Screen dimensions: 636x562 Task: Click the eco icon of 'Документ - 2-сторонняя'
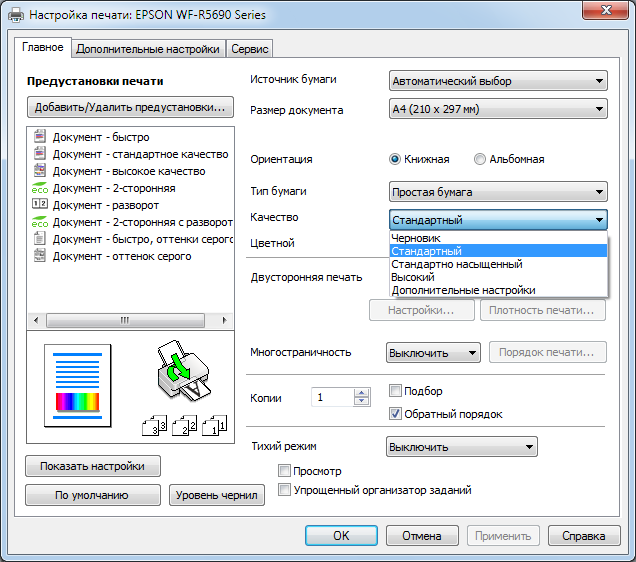click(39, 188)
